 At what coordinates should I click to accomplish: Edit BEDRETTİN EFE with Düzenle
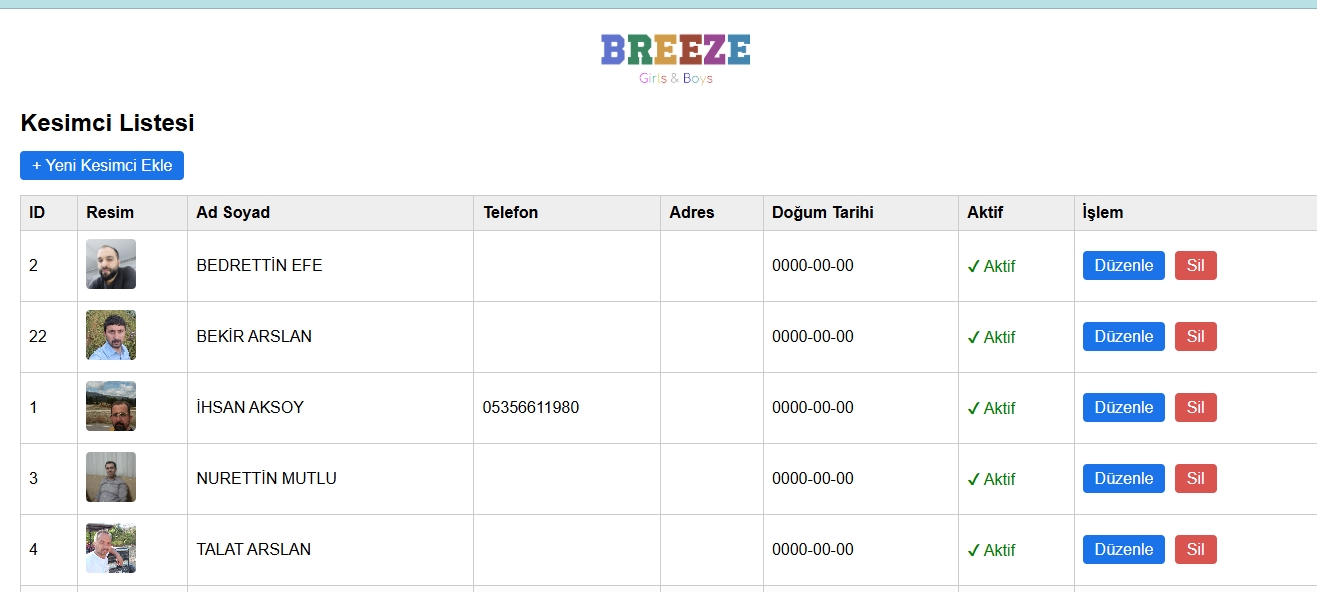pyautogui.click(x=1124, y=265)
